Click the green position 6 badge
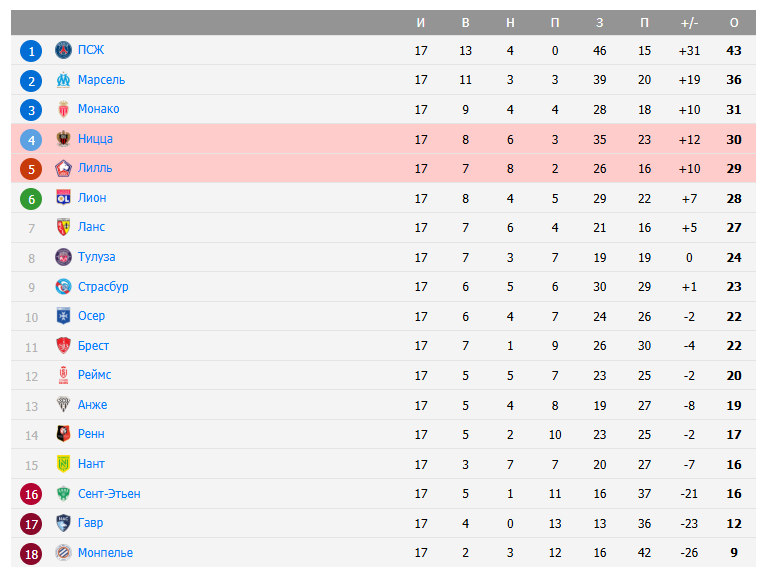The width and height of the screenshot is (766, 578). click(31, 198)
